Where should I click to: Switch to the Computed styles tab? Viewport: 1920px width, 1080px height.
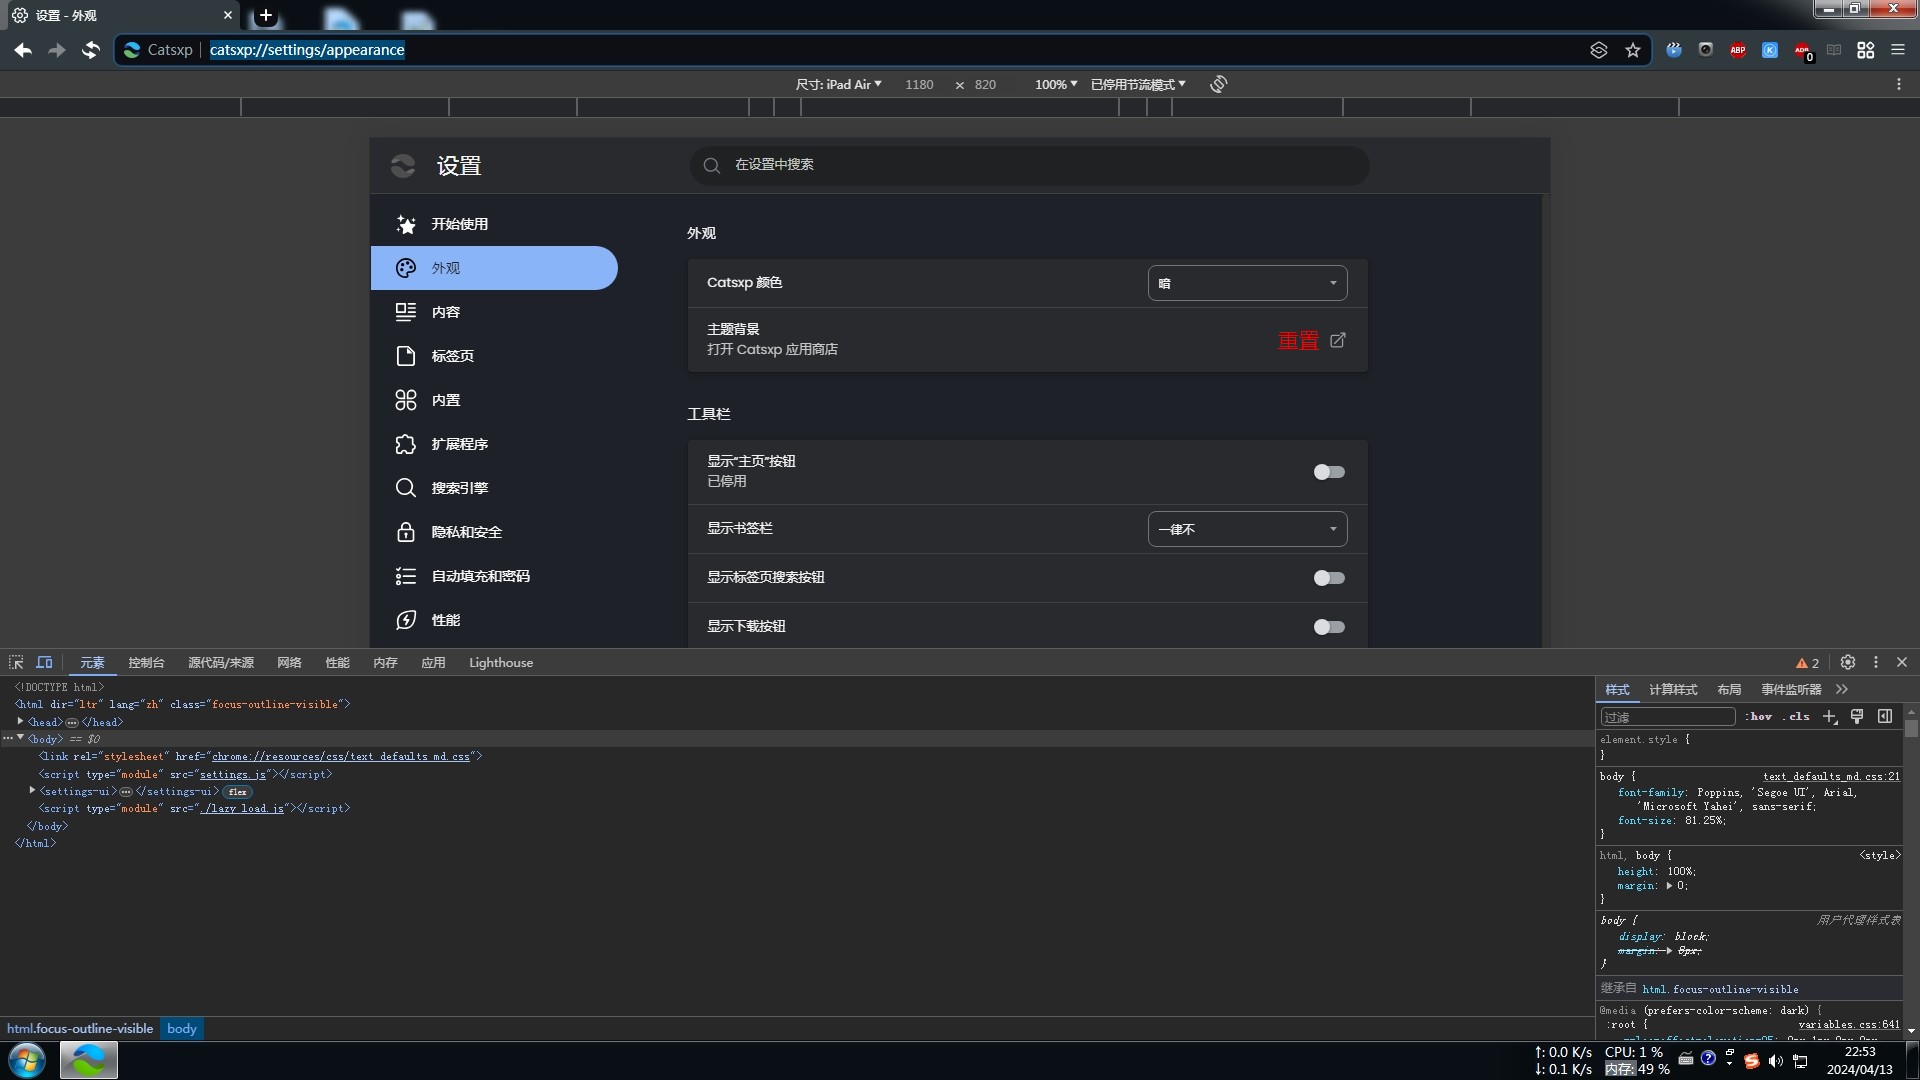[x=1673, y=689]
